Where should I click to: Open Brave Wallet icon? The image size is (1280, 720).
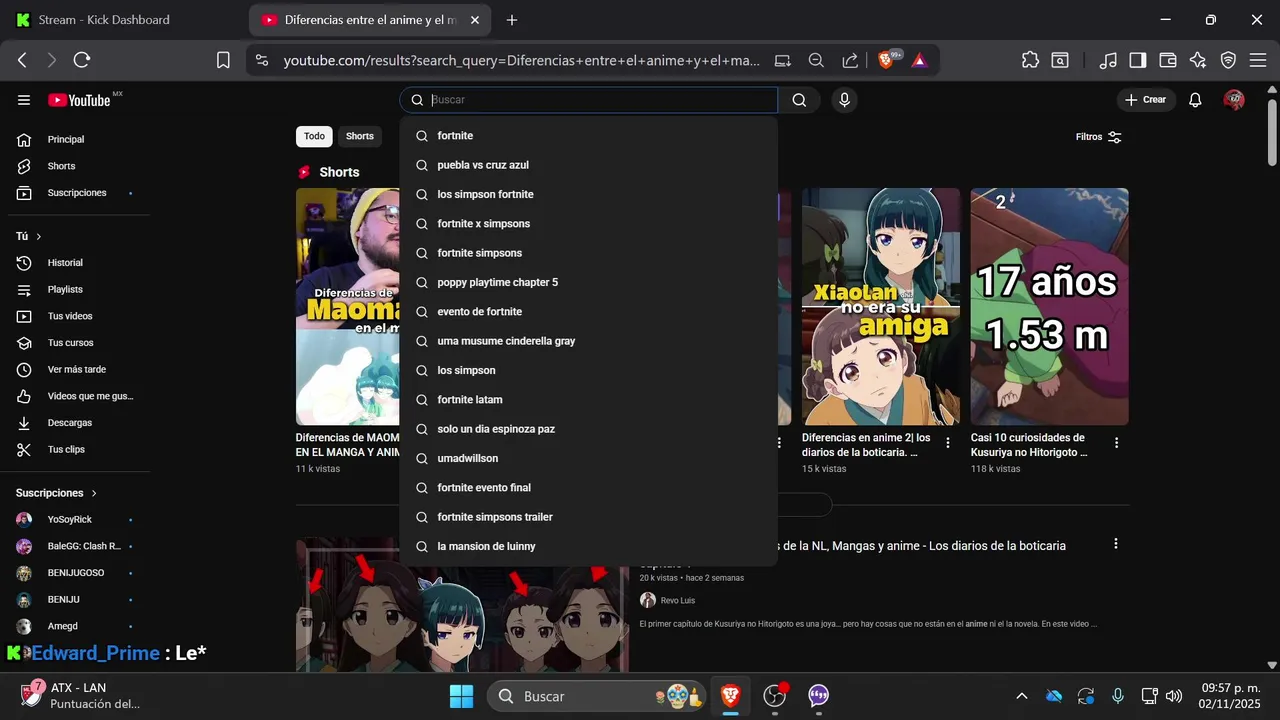pos(1167,60)
